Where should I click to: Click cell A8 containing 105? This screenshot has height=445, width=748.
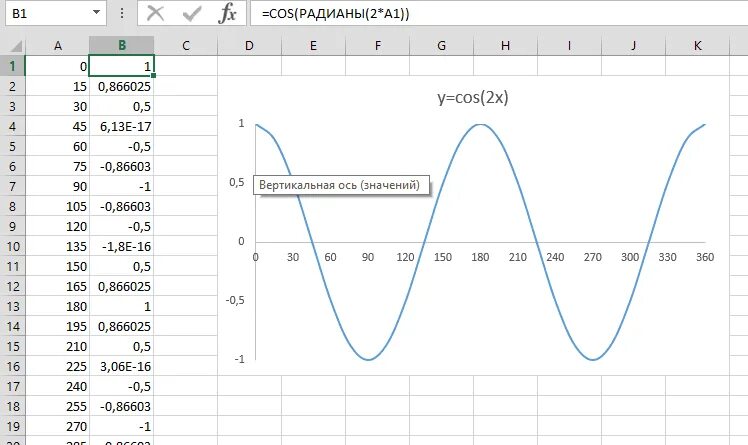[57, 206]
